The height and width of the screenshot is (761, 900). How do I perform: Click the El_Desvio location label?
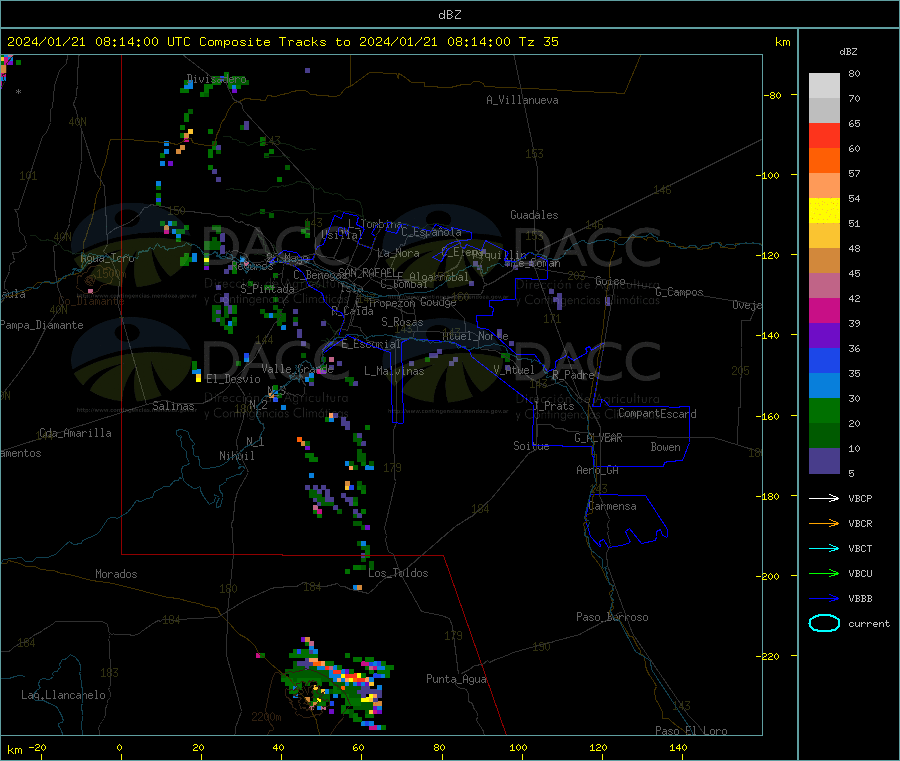[233, 379]
